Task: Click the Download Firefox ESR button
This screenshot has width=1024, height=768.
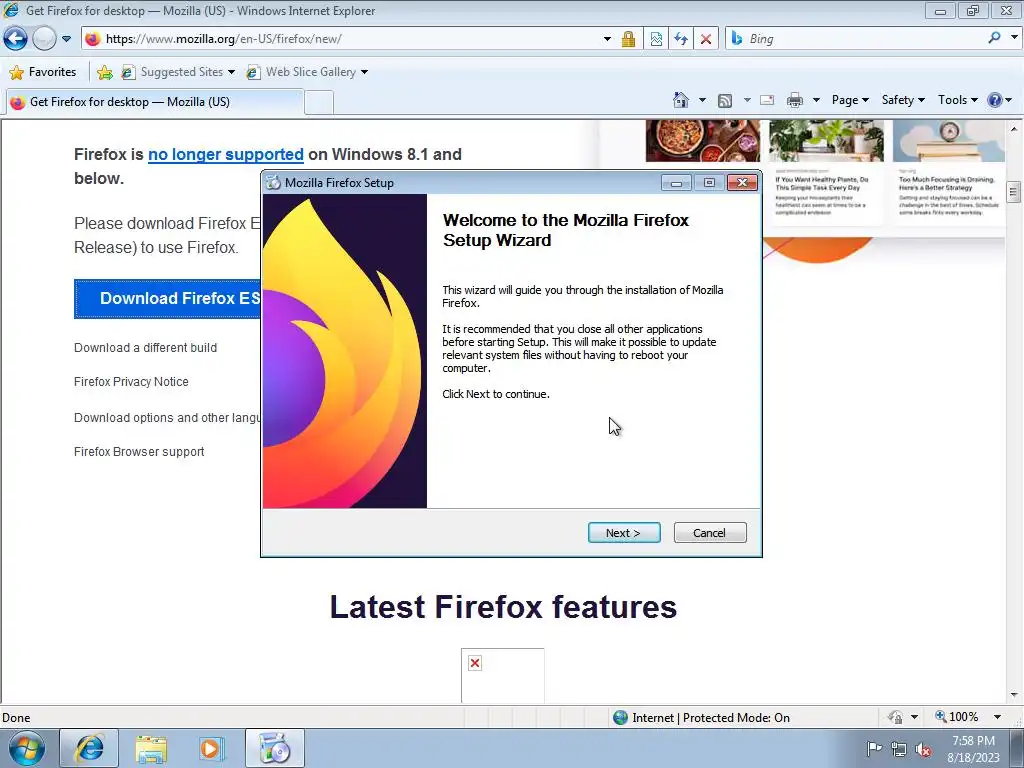Action: tap(167, 298)
